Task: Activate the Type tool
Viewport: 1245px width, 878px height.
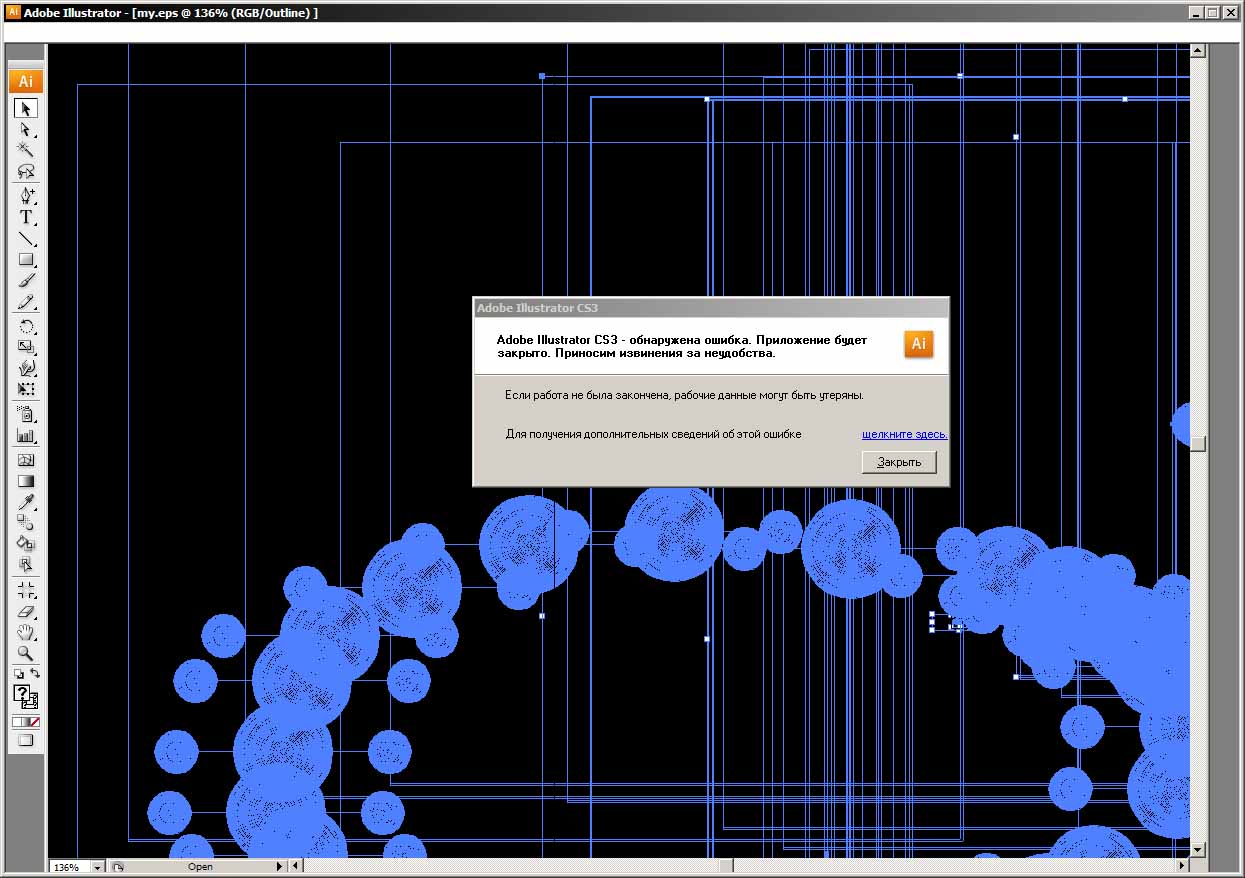Action: (x=26, y=217)
